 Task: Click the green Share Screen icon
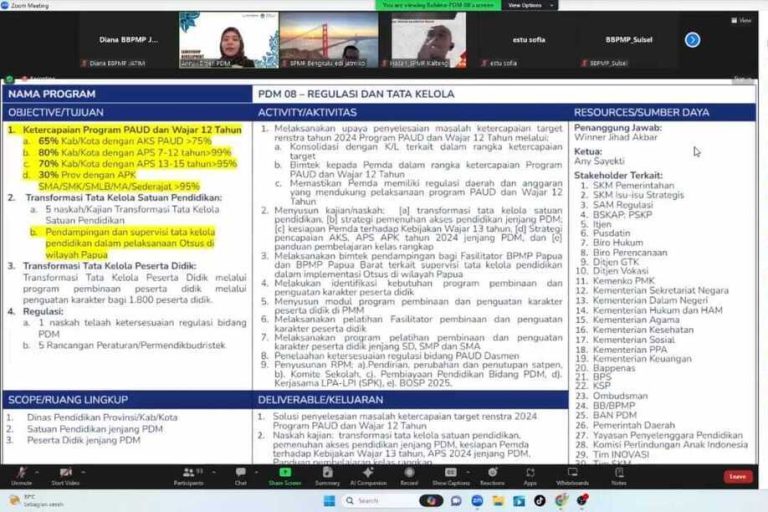pyautogui.click(x=285, y=475)
